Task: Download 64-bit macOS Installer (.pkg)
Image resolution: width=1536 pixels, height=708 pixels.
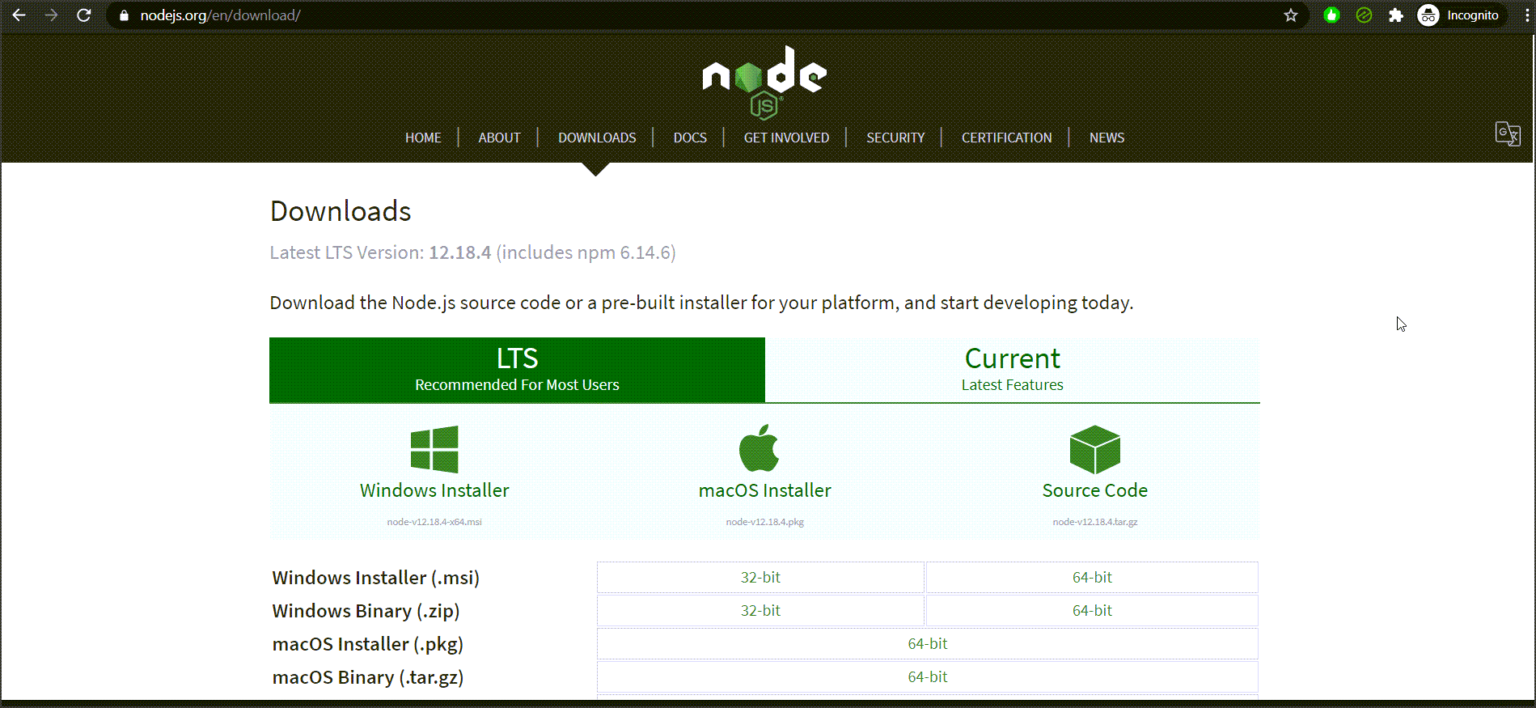Action: click(927, 643)
